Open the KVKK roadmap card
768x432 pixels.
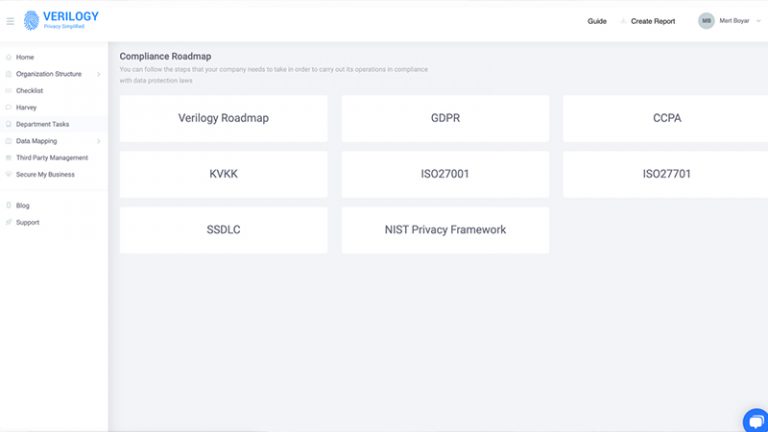[223, 174]
